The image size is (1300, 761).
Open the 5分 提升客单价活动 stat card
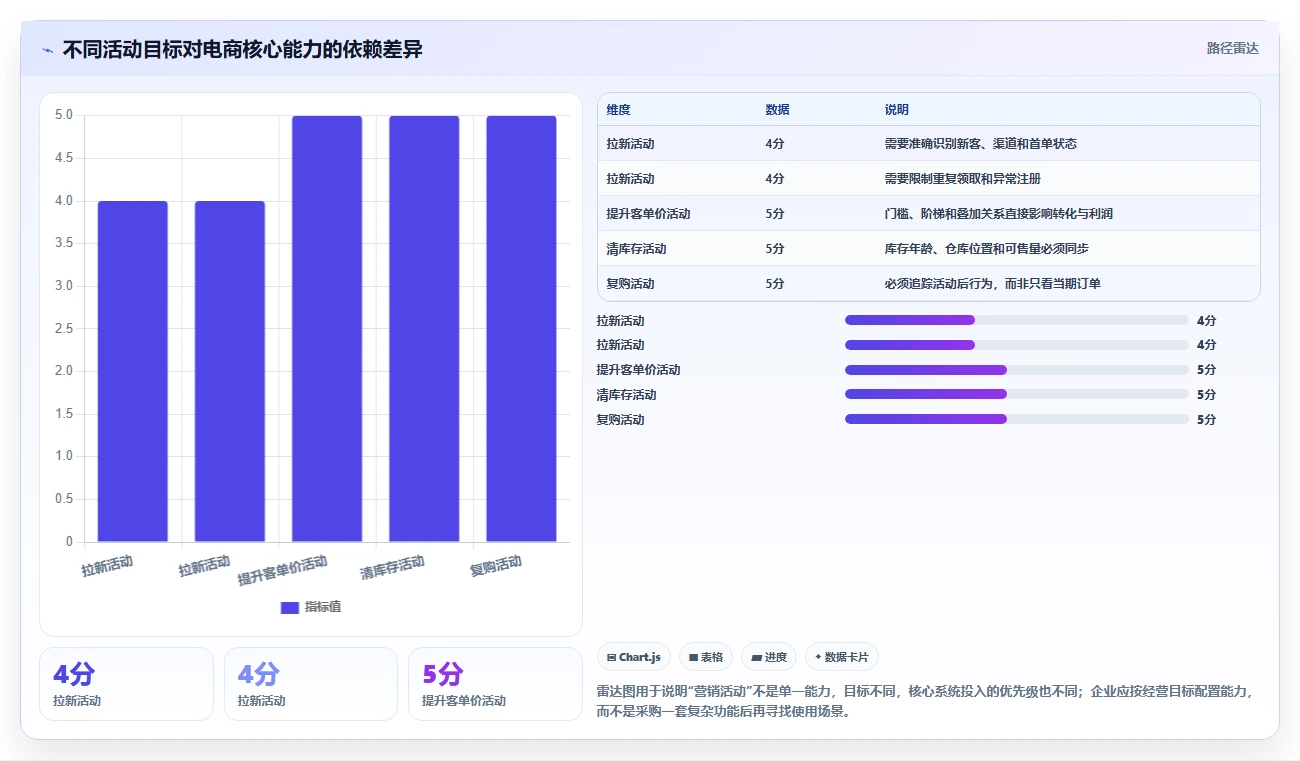[x=495, y=684]
